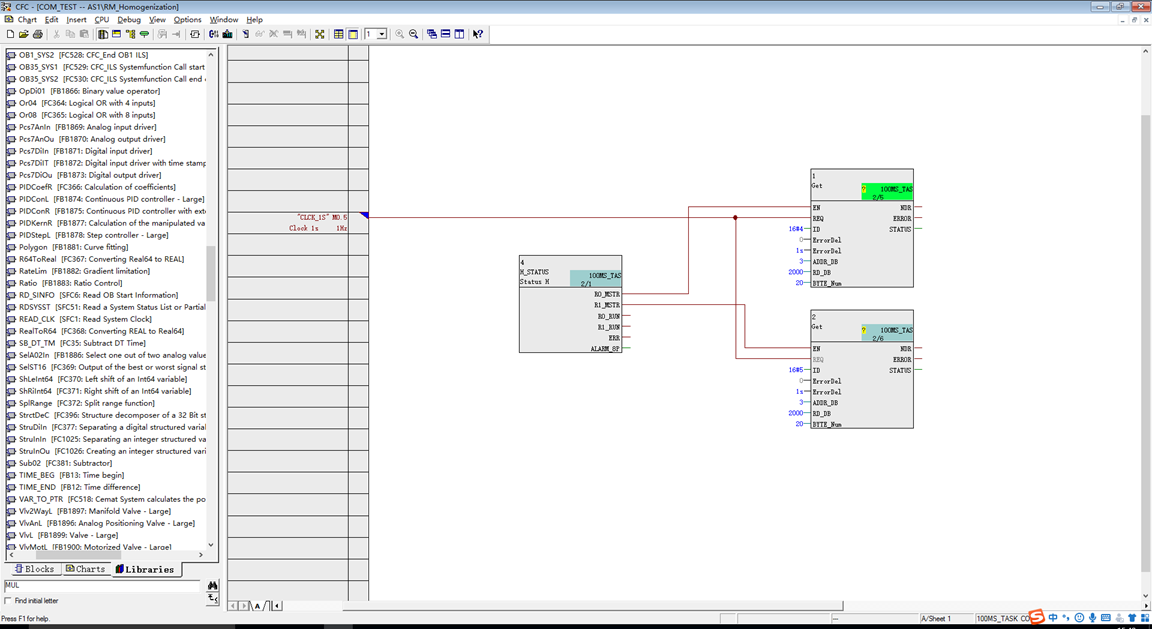Click the binoculars search icon
This screenshot has height=629, width=1152.
click(x=212, y=586)
